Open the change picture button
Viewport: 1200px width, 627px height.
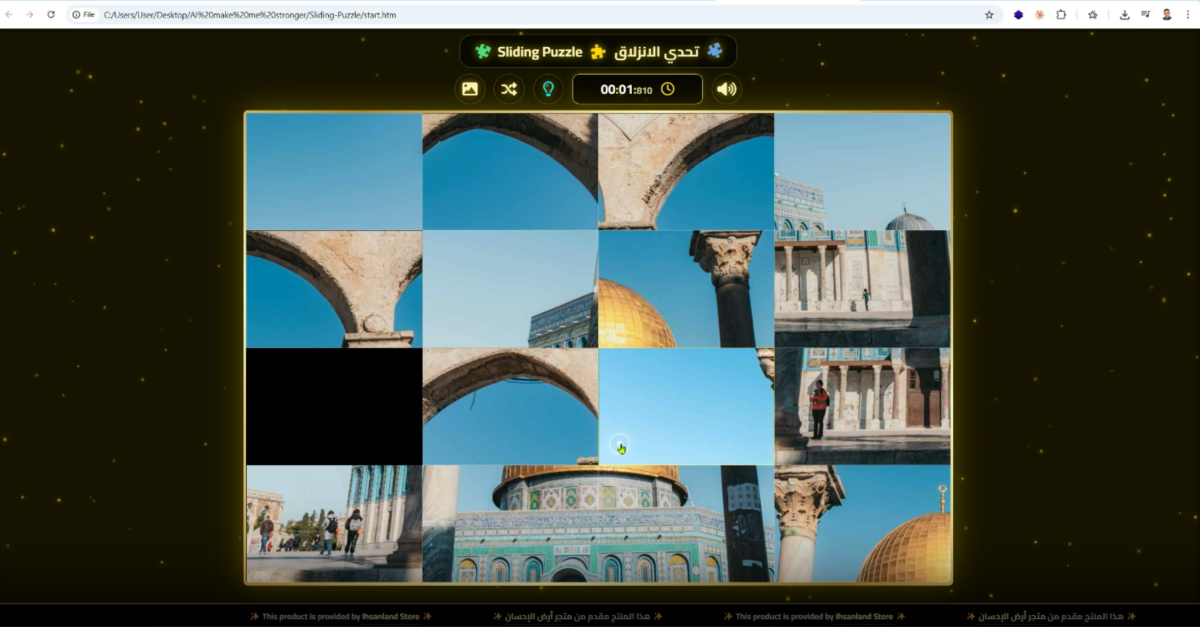click(x=470, y=89)
